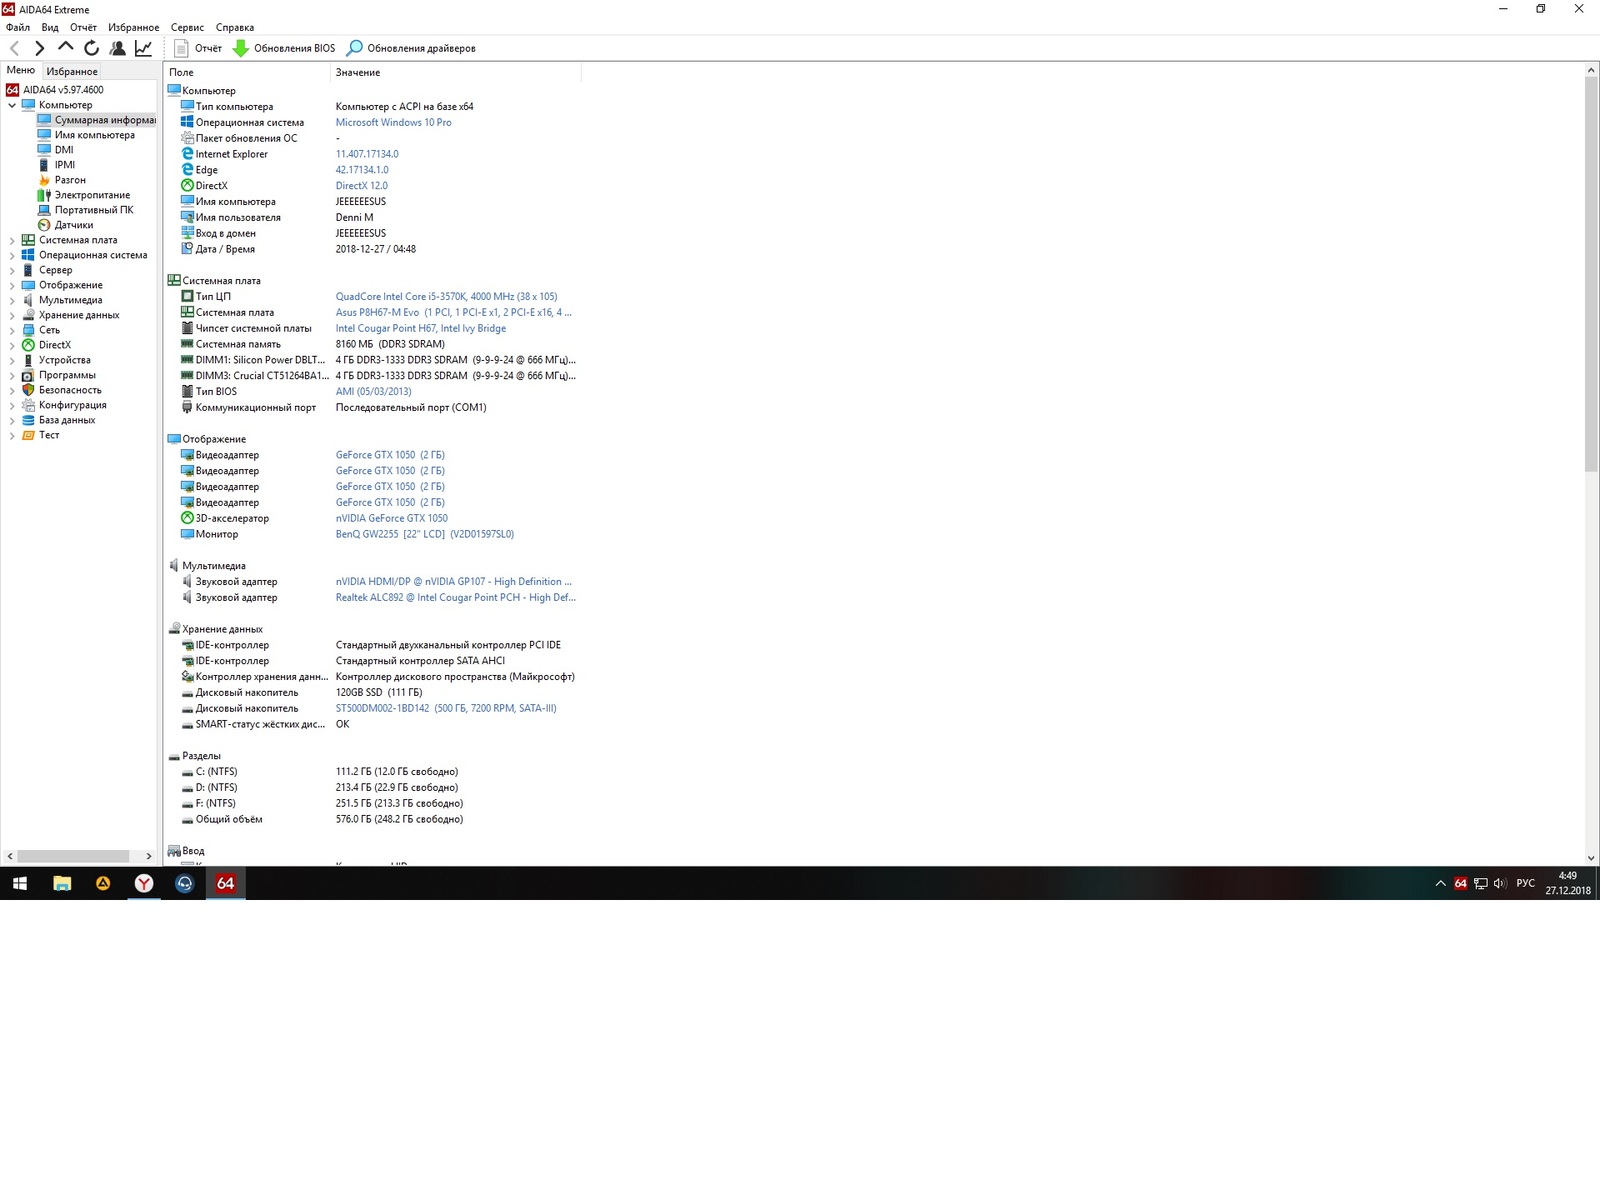Viewport: 1600px width, 1200px height.
Task: Expand the Сеть tree node
Action: pyautogui.click(x=12, y=330)
